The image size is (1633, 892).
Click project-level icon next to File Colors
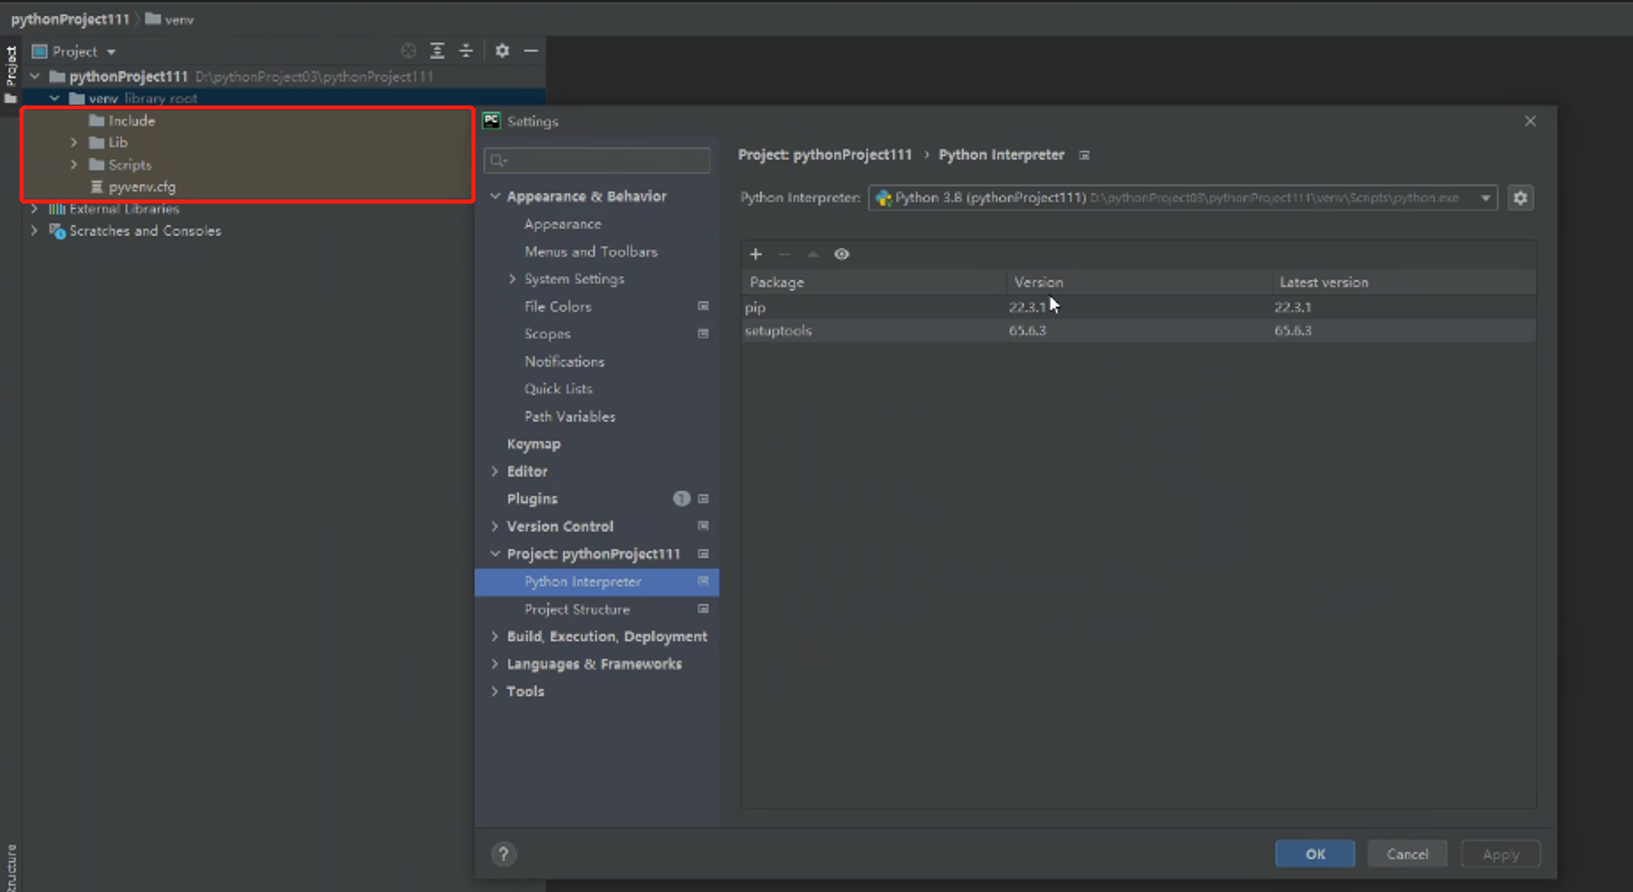[x=703, y=306]
